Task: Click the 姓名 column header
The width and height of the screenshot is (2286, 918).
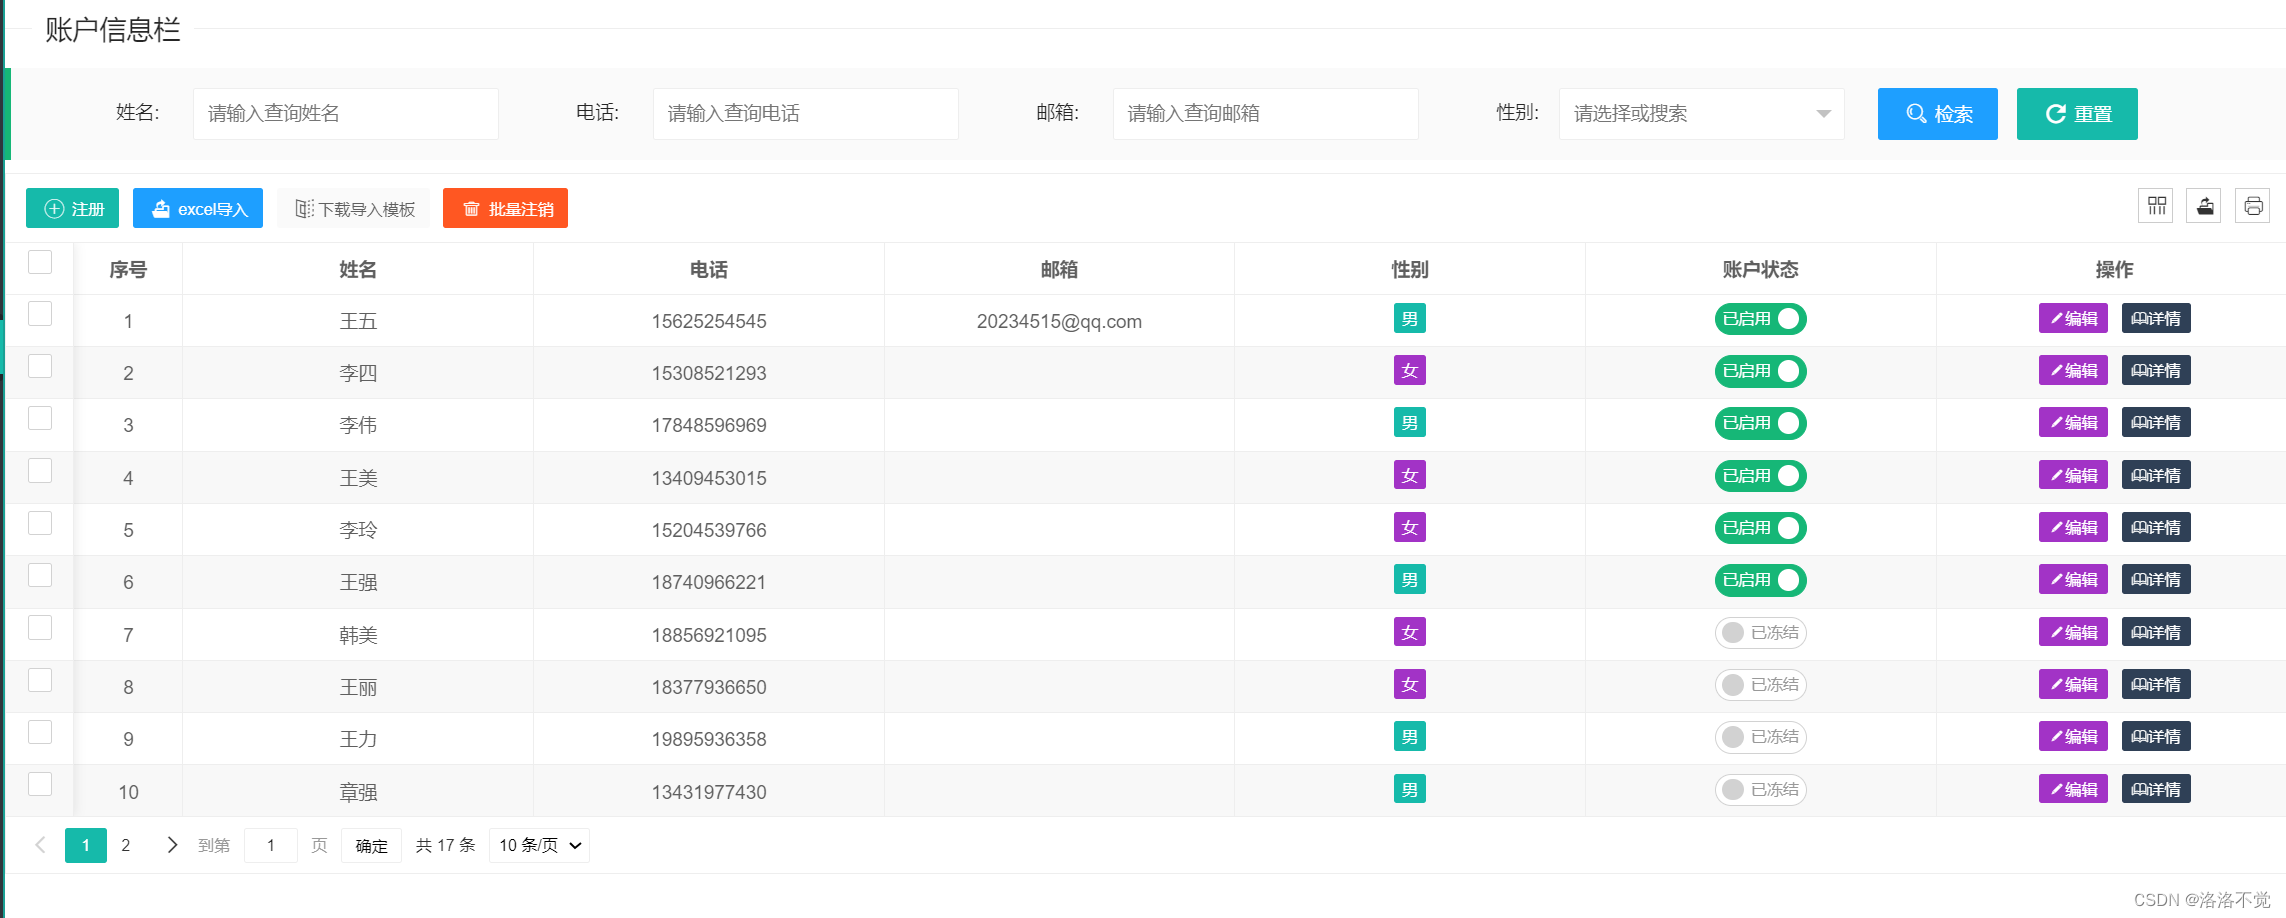Action: (x=358, y=269)
